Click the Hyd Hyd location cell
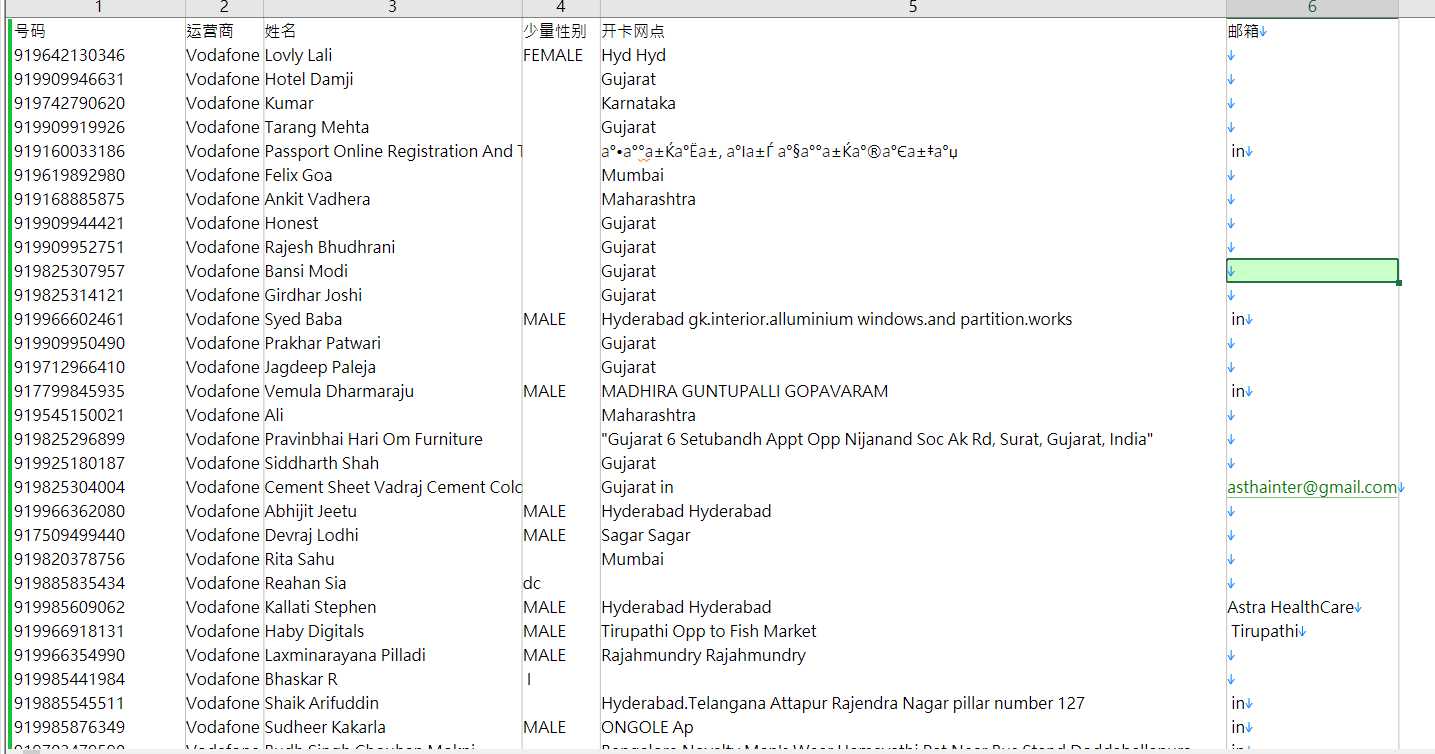This screenshot has height=754, width=1435. (x=913, y=55)
